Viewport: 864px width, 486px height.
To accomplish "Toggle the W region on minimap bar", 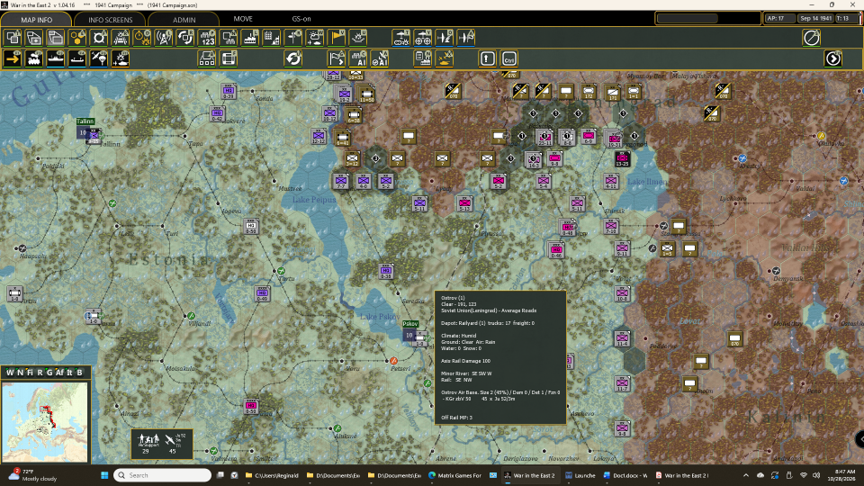I will (x=10, y=372).
